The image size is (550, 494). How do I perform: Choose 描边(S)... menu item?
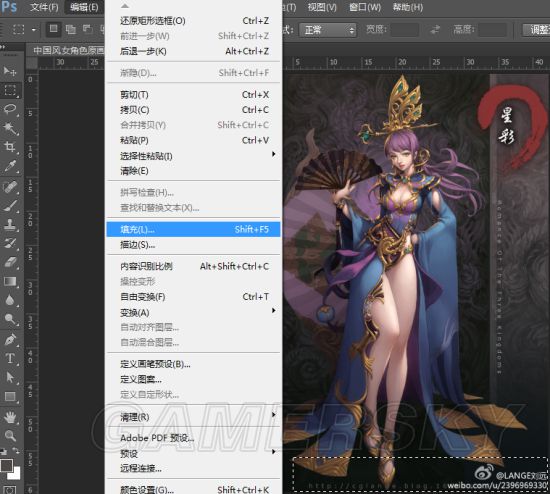(193, 245)
